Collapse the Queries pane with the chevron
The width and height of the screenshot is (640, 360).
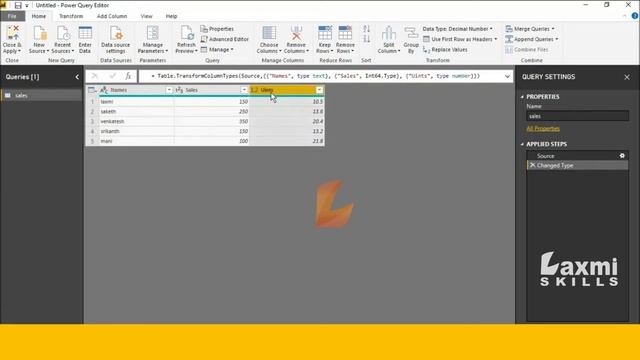tap(77, 77)
